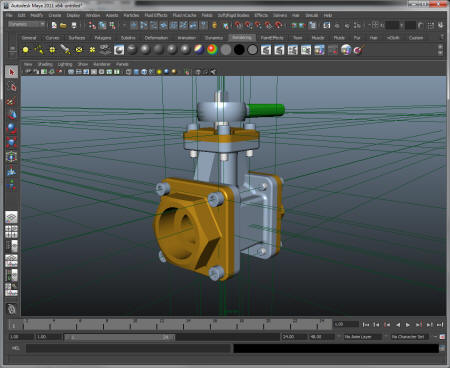Image resolution: width=450 pixels, height=368 pixels.
Task: Create a volume light from the shelf
Action: click(x=92, y=50)
